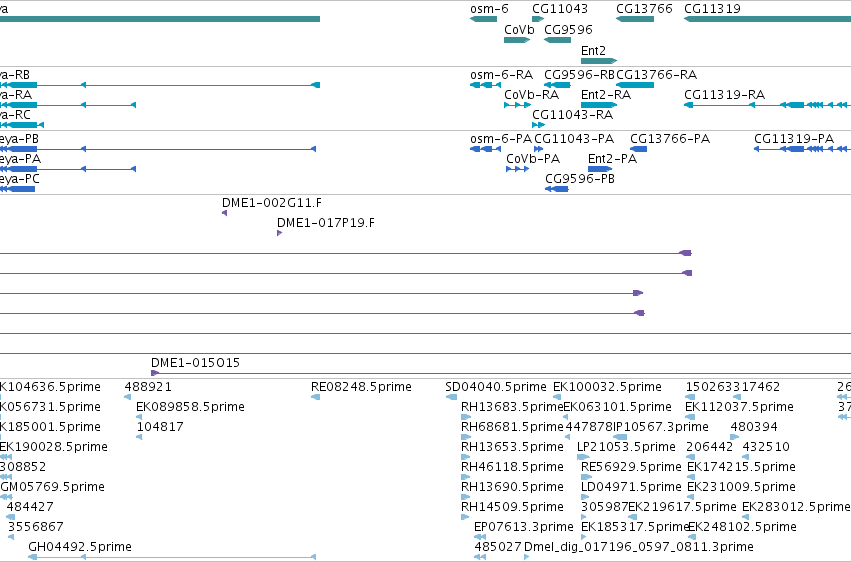Open the RH68681.5prime EST label
Viewport: 851px width, 562px height.
[512, 427]
